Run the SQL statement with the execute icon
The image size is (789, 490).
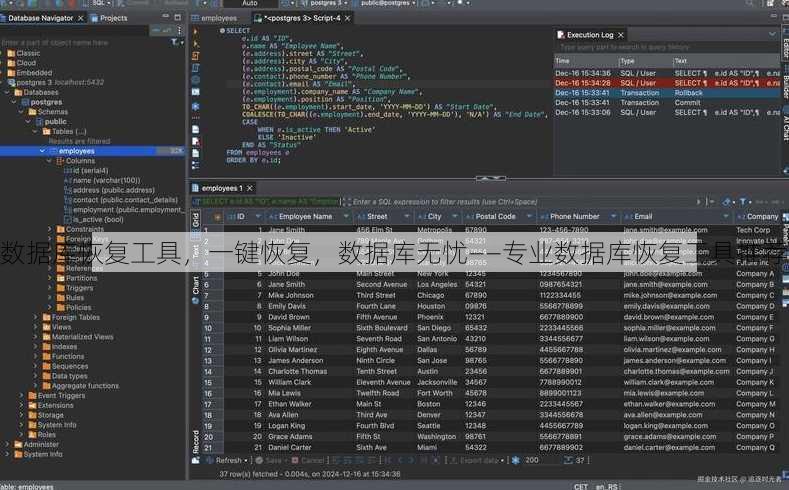[196, 31]
